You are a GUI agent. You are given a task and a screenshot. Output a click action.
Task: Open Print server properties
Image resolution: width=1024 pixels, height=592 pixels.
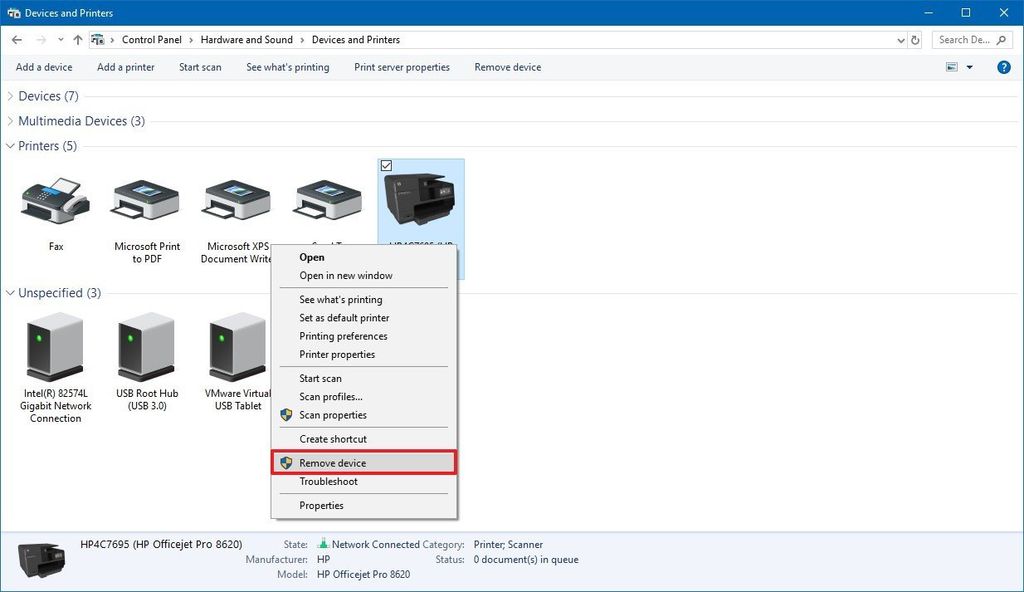coord(401,67)
